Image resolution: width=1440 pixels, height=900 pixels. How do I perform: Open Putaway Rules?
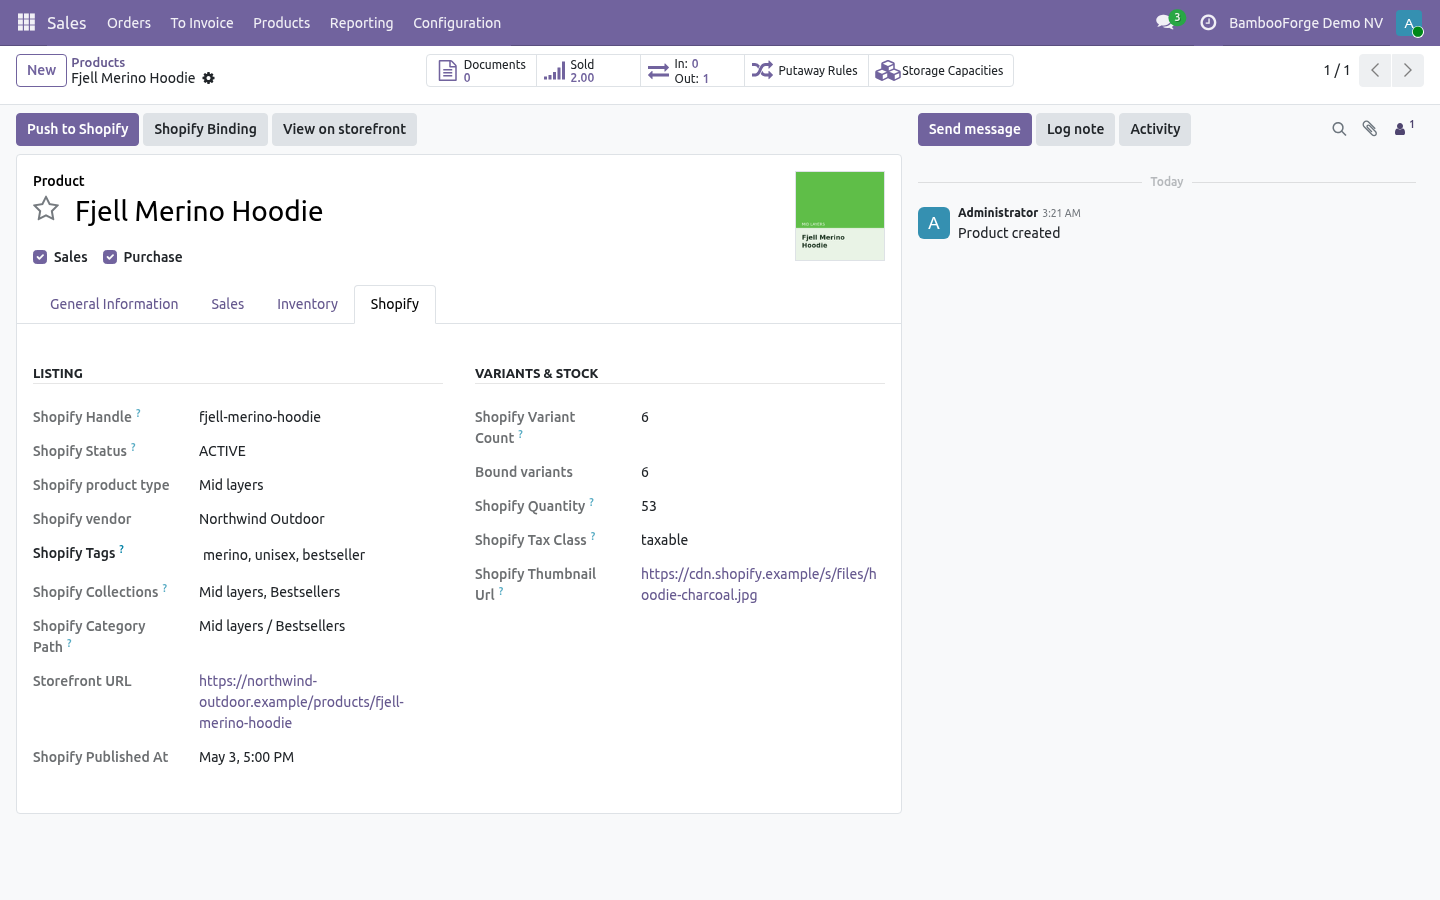point(807,71)
